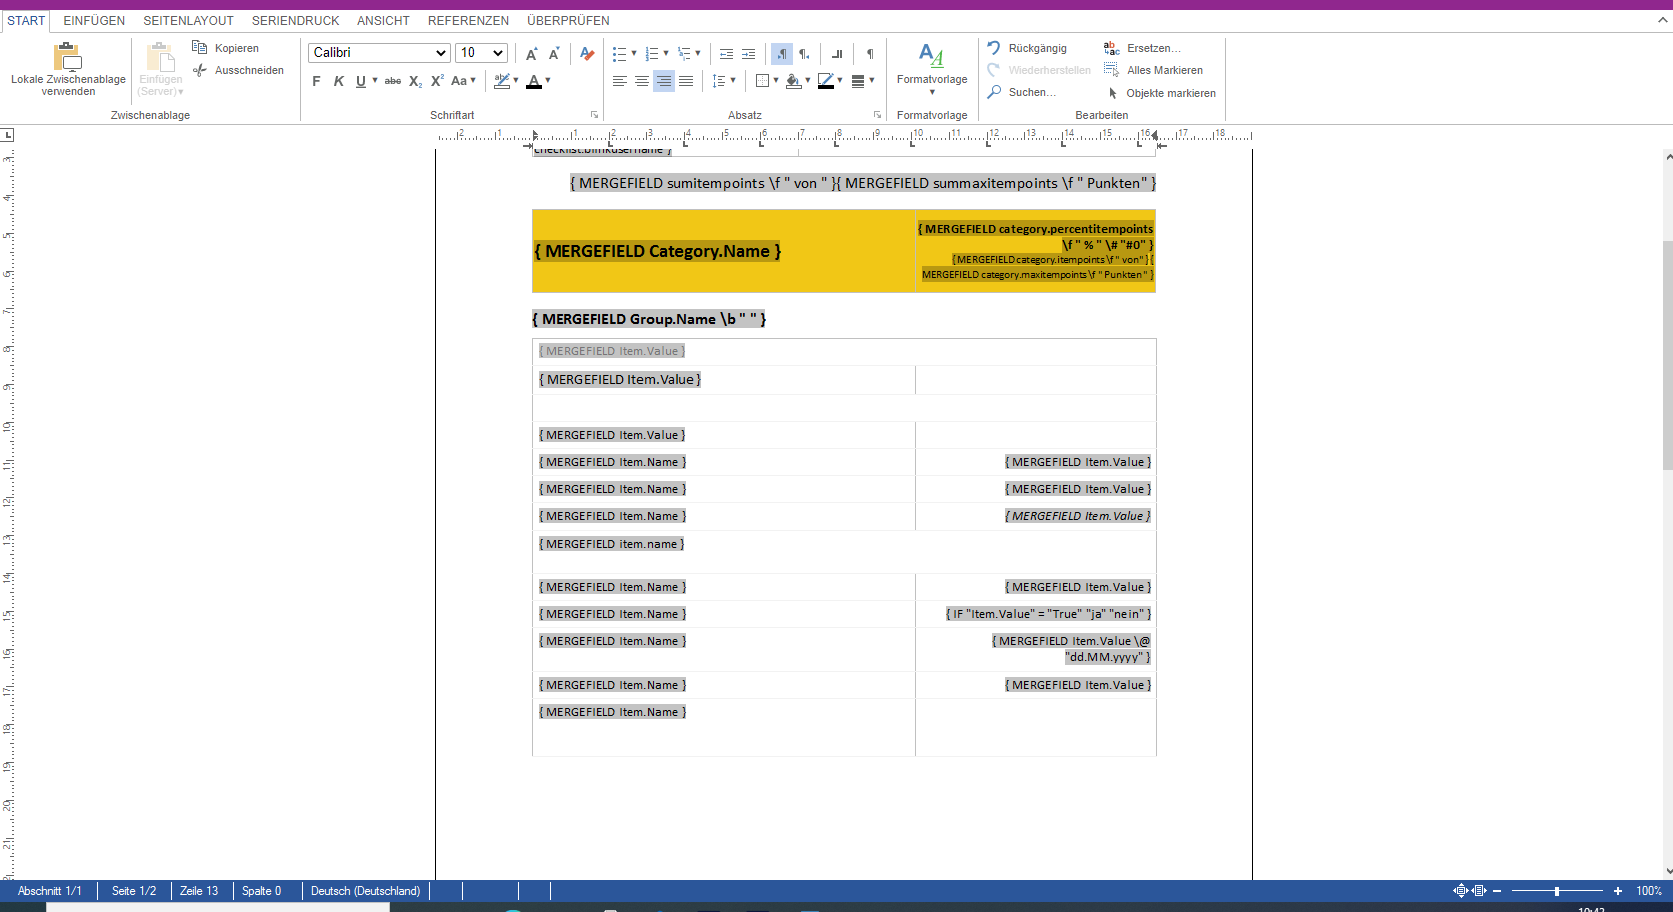Click the Suchen magnifier icon

tap(994, 92)
